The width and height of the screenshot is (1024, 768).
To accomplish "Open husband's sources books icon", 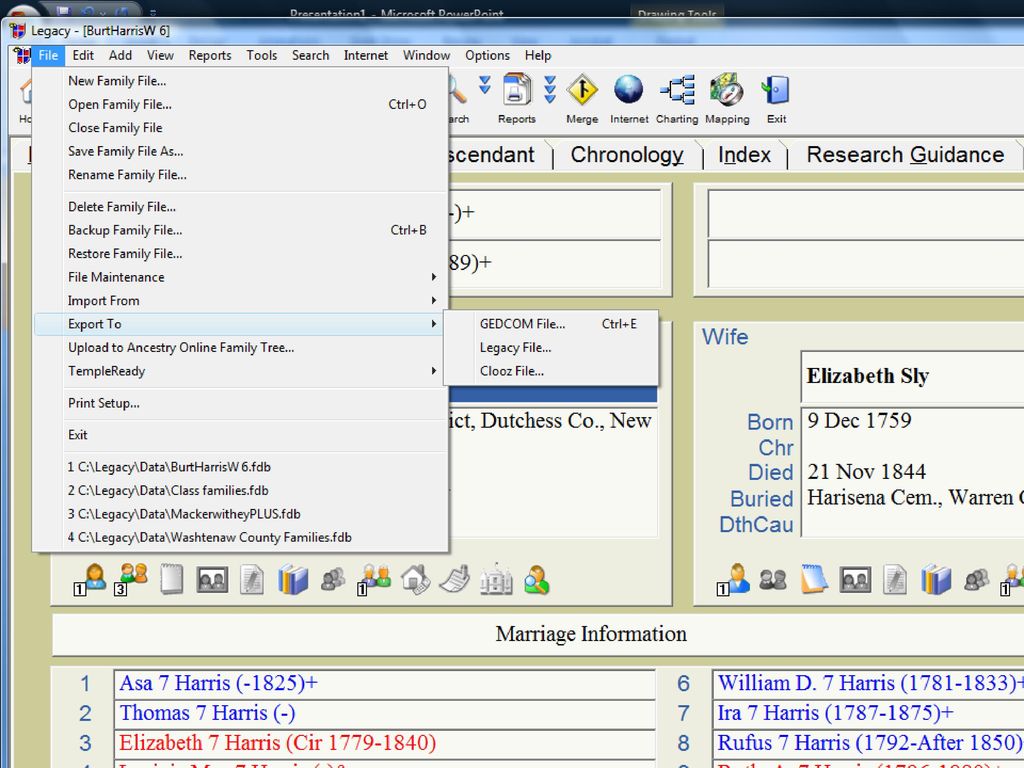I will [x=293, y=580].
